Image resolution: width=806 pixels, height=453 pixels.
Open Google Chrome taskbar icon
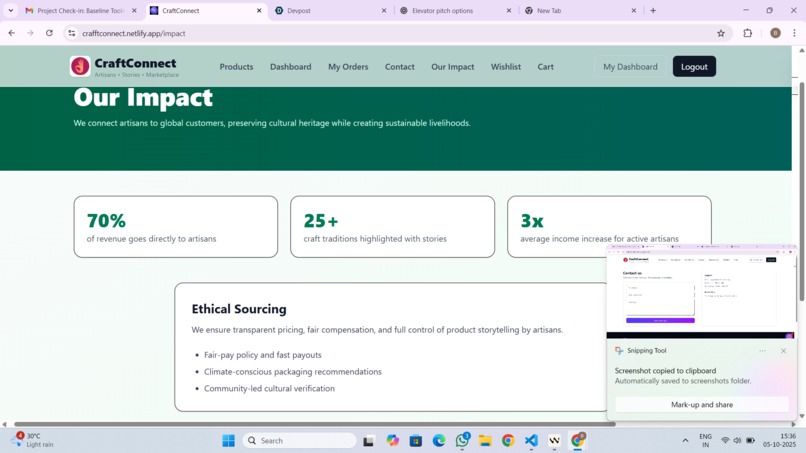point(508,441)
